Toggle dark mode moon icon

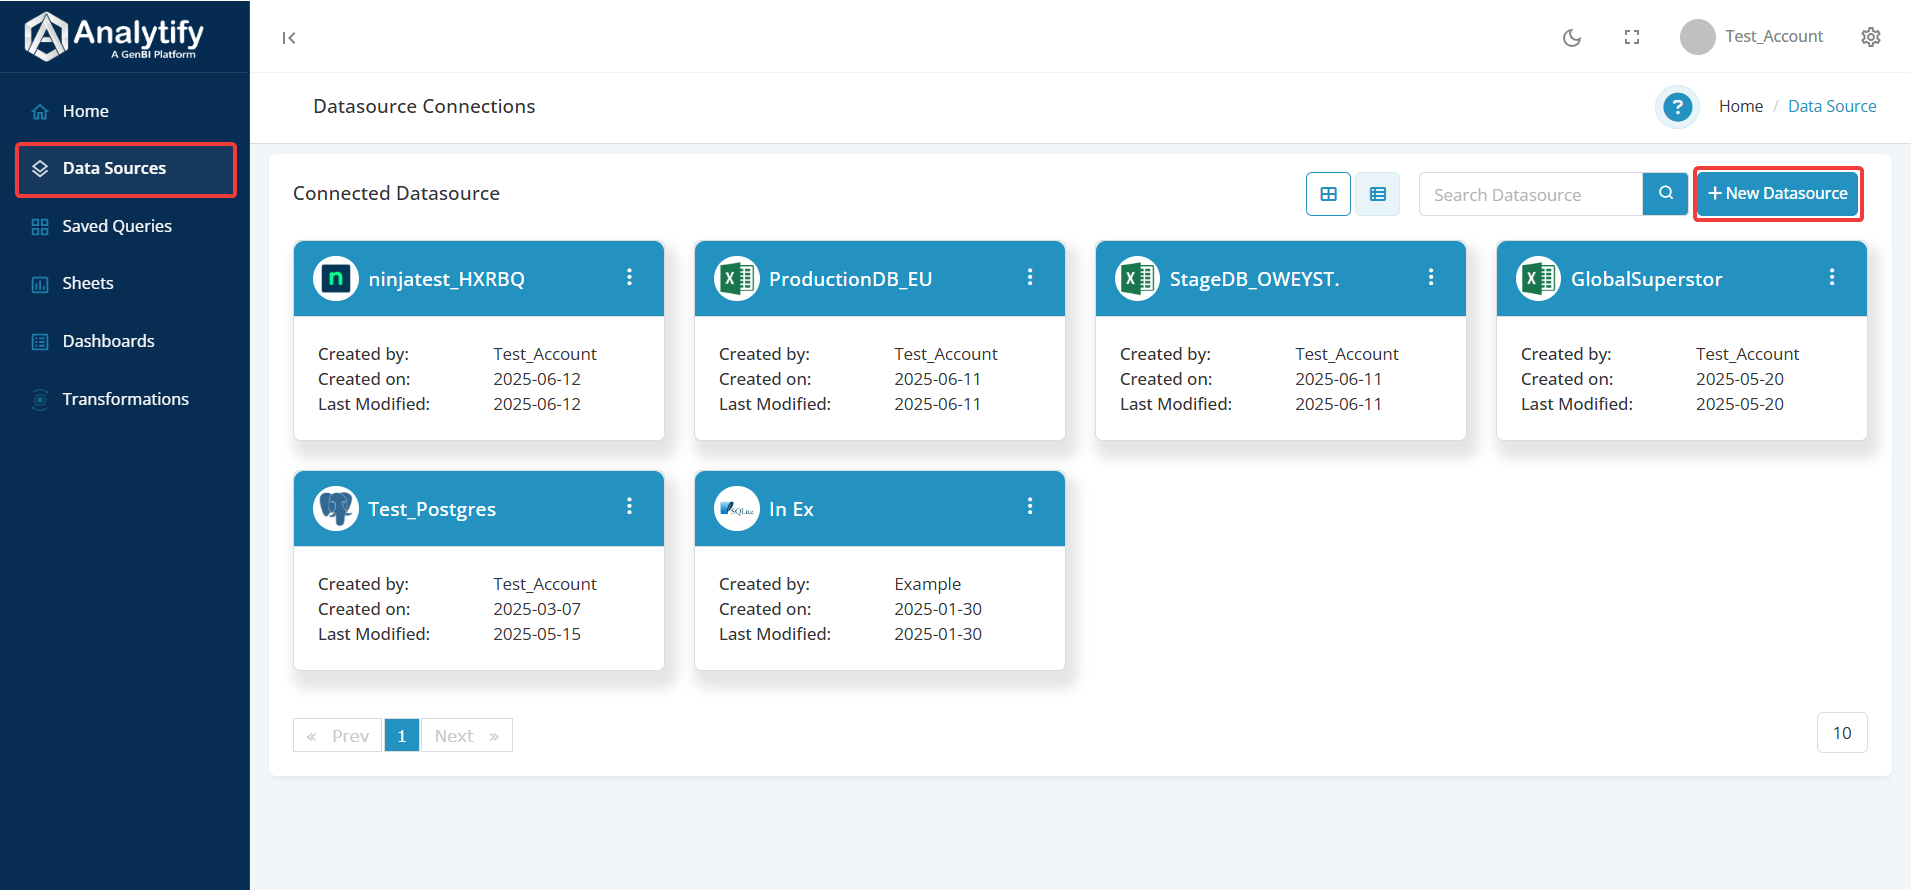[x=1572, y=38]
